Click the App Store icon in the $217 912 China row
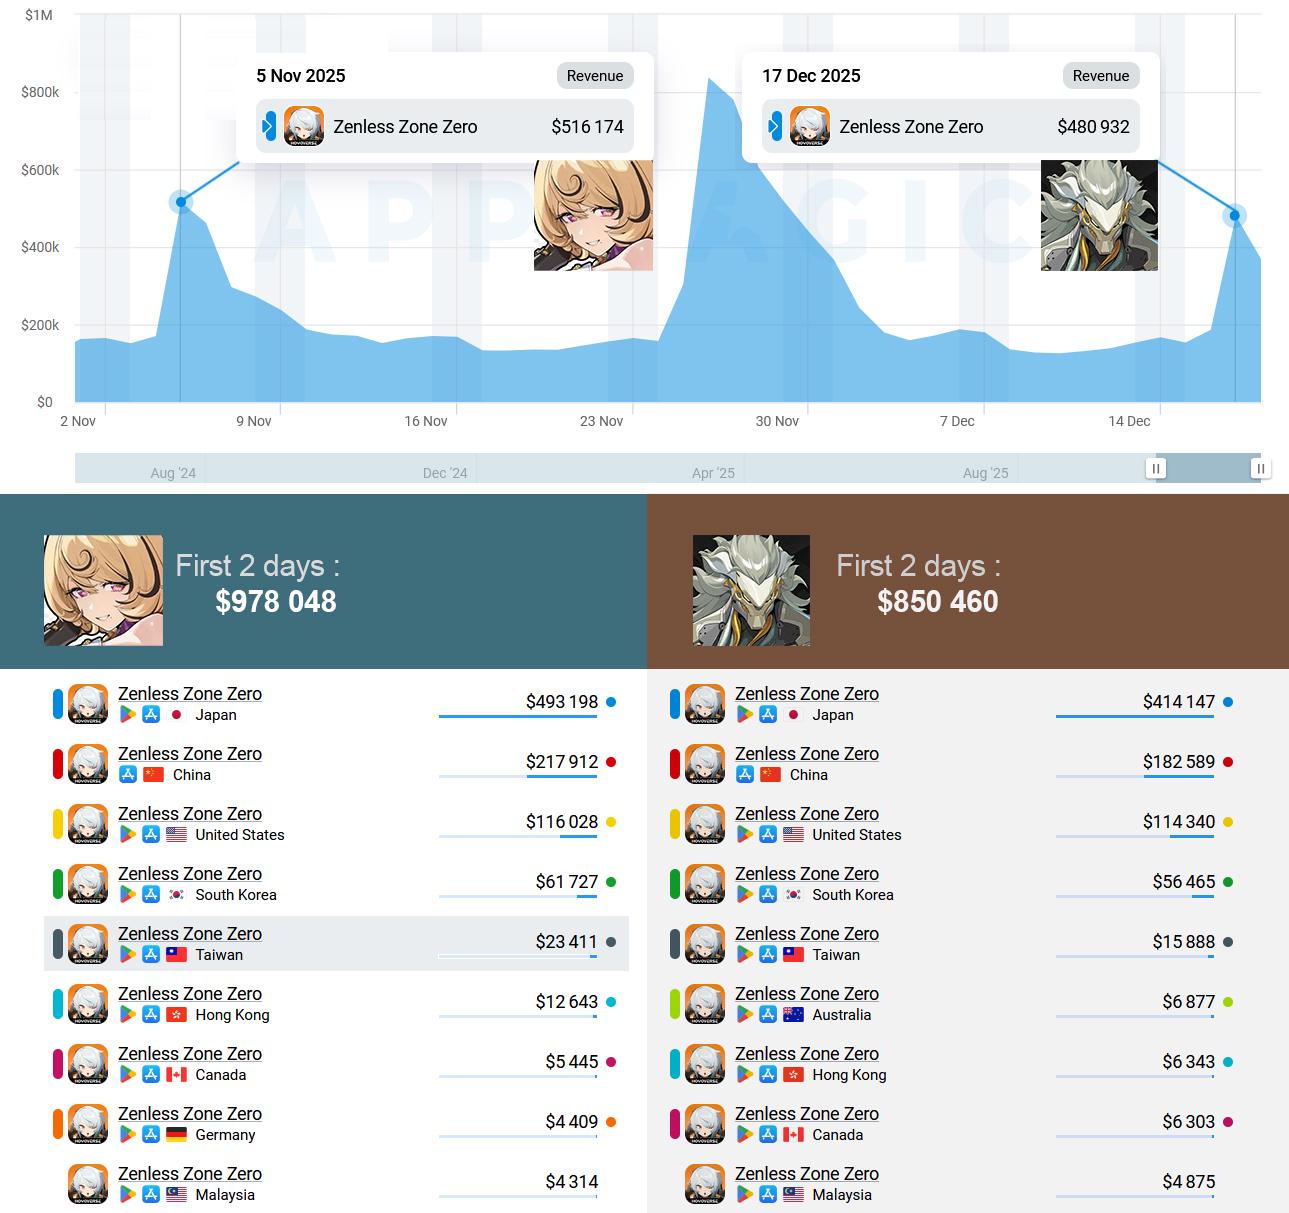The width and height of the screenshot is (1289, 1213). tap(128, 775)
